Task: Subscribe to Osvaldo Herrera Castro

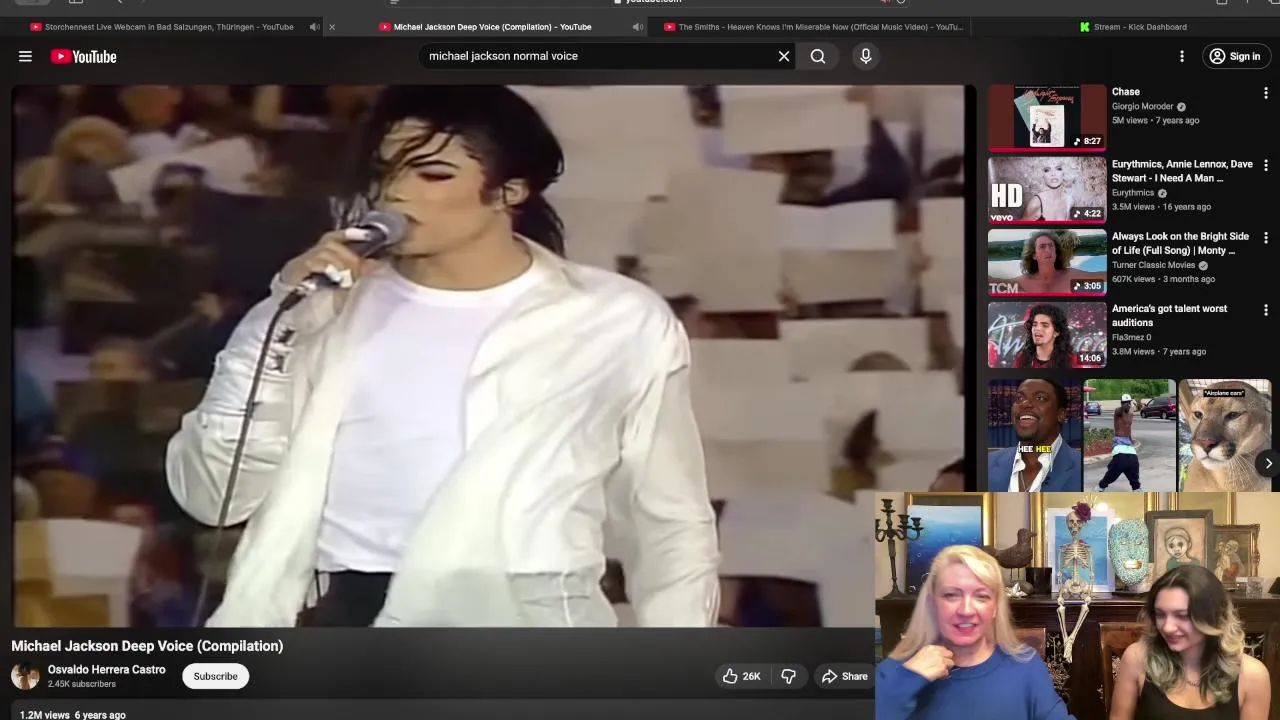Action: (215, 677)
